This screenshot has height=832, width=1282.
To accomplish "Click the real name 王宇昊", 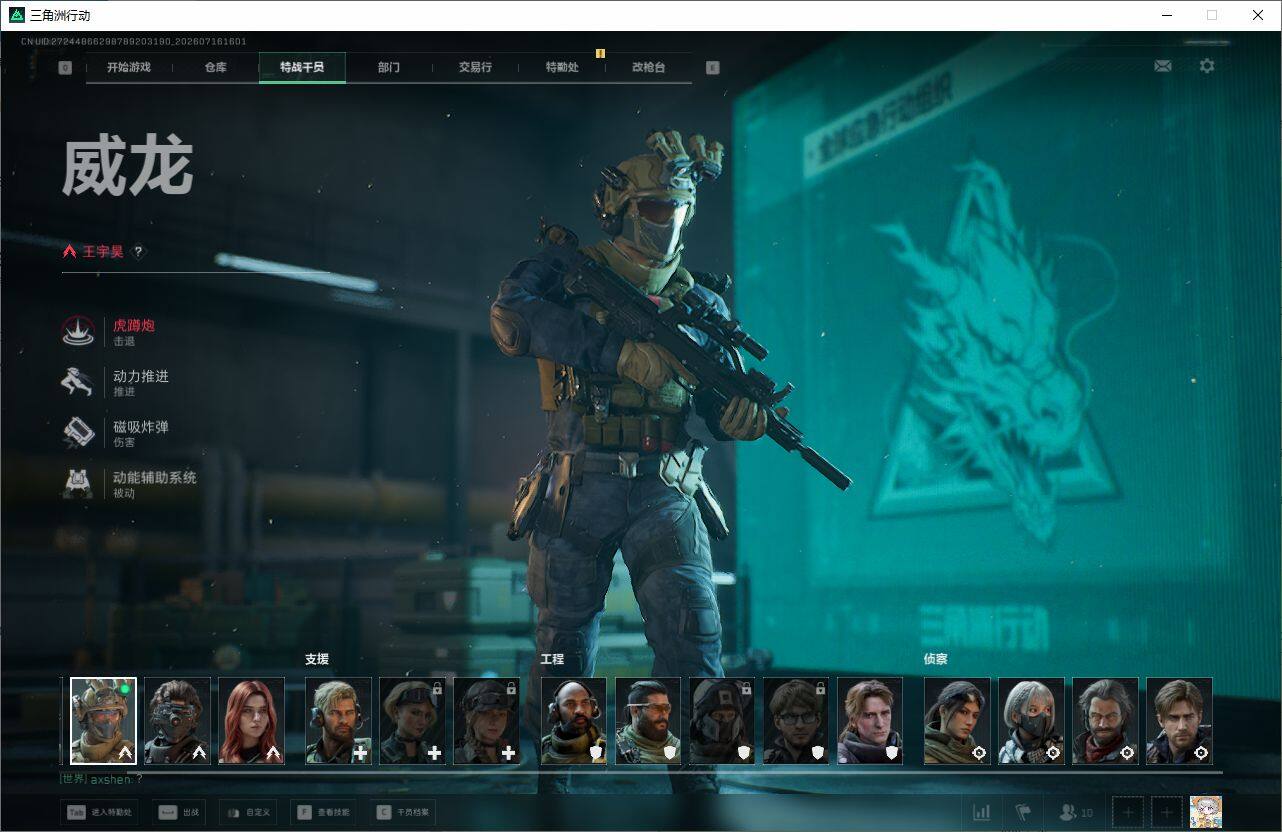I will pyautogui.click(x=103, y=252).
